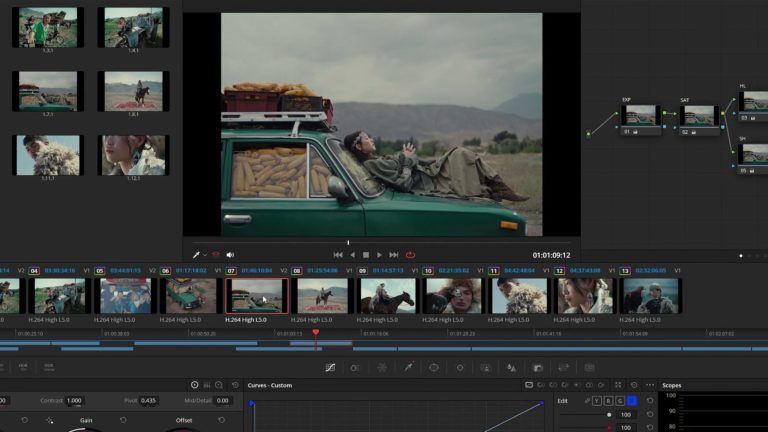Select Curves Custom mode icon
This screenshot has height=432, width=768.
pos(529,385)
